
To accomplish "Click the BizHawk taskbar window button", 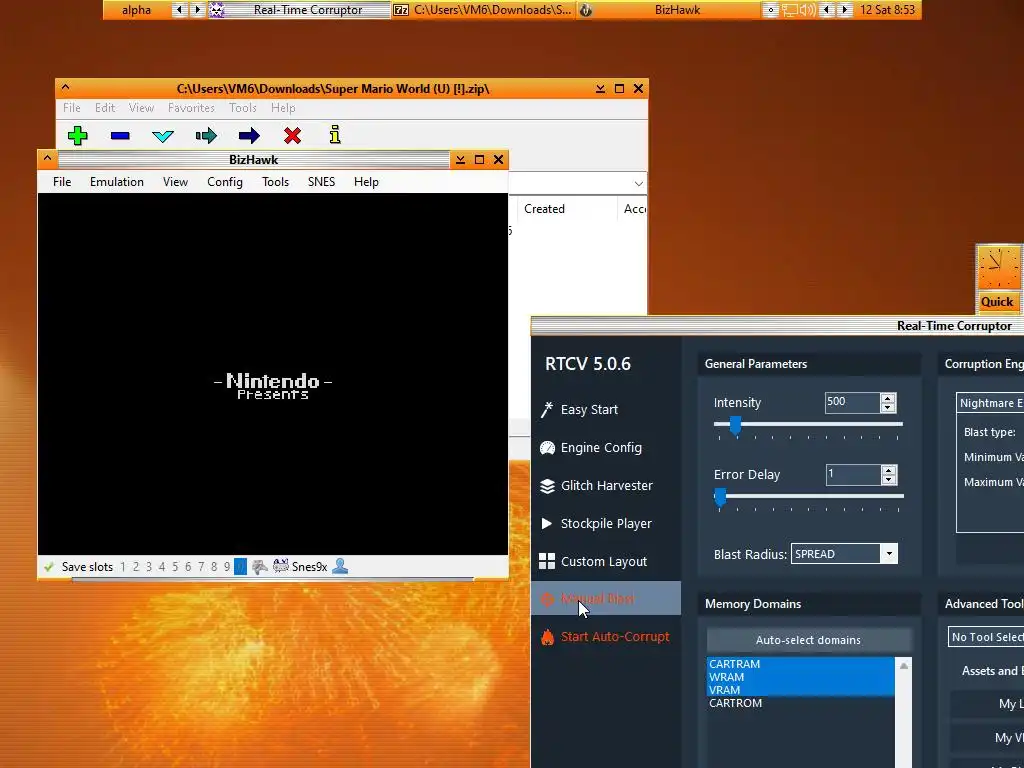I will coord(667,10).
